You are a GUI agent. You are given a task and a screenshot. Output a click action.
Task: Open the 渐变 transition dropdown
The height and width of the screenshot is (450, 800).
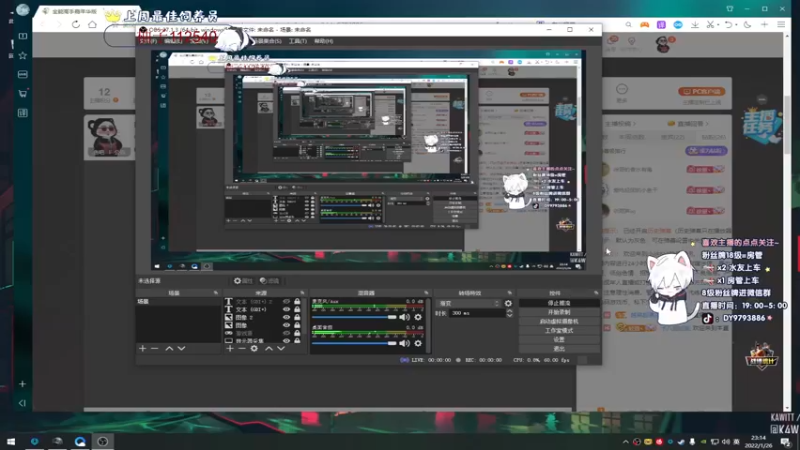click(x=468, y=304)
